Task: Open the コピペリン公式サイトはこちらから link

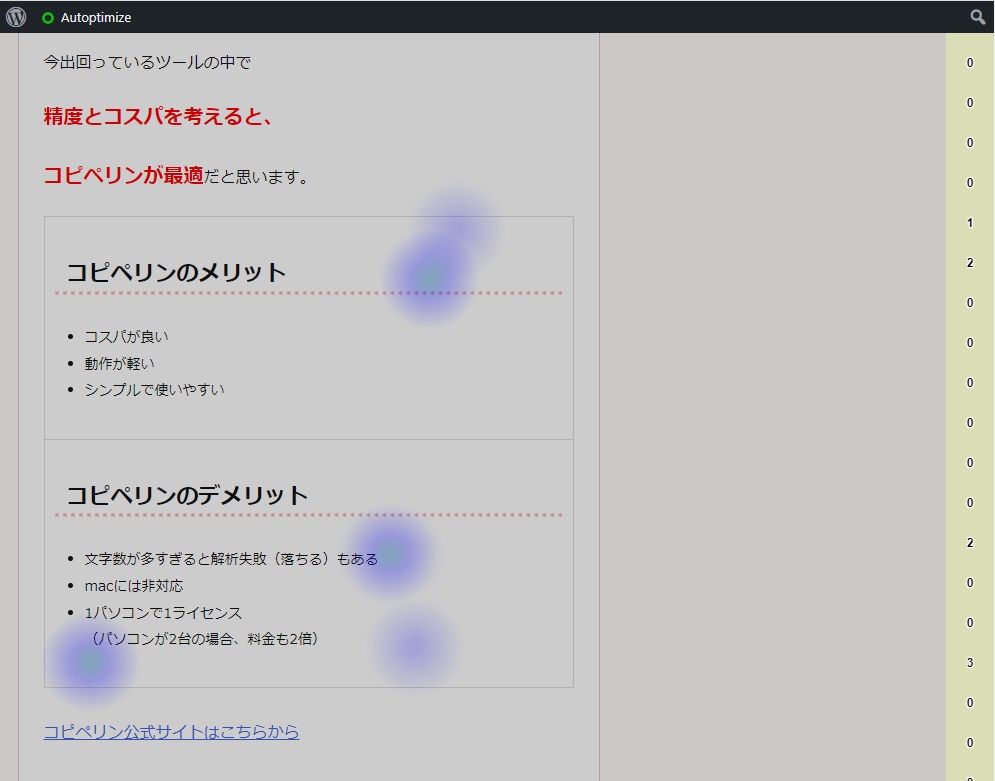Action: point(171,732)
